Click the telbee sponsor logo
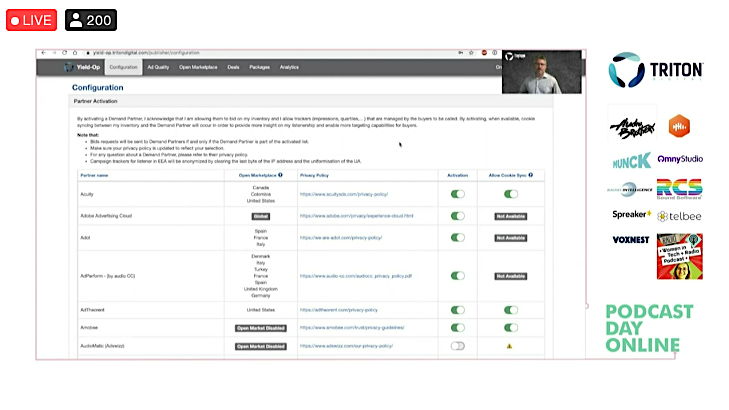The height and width of the screenshot is (410, 729). [679, 216]
